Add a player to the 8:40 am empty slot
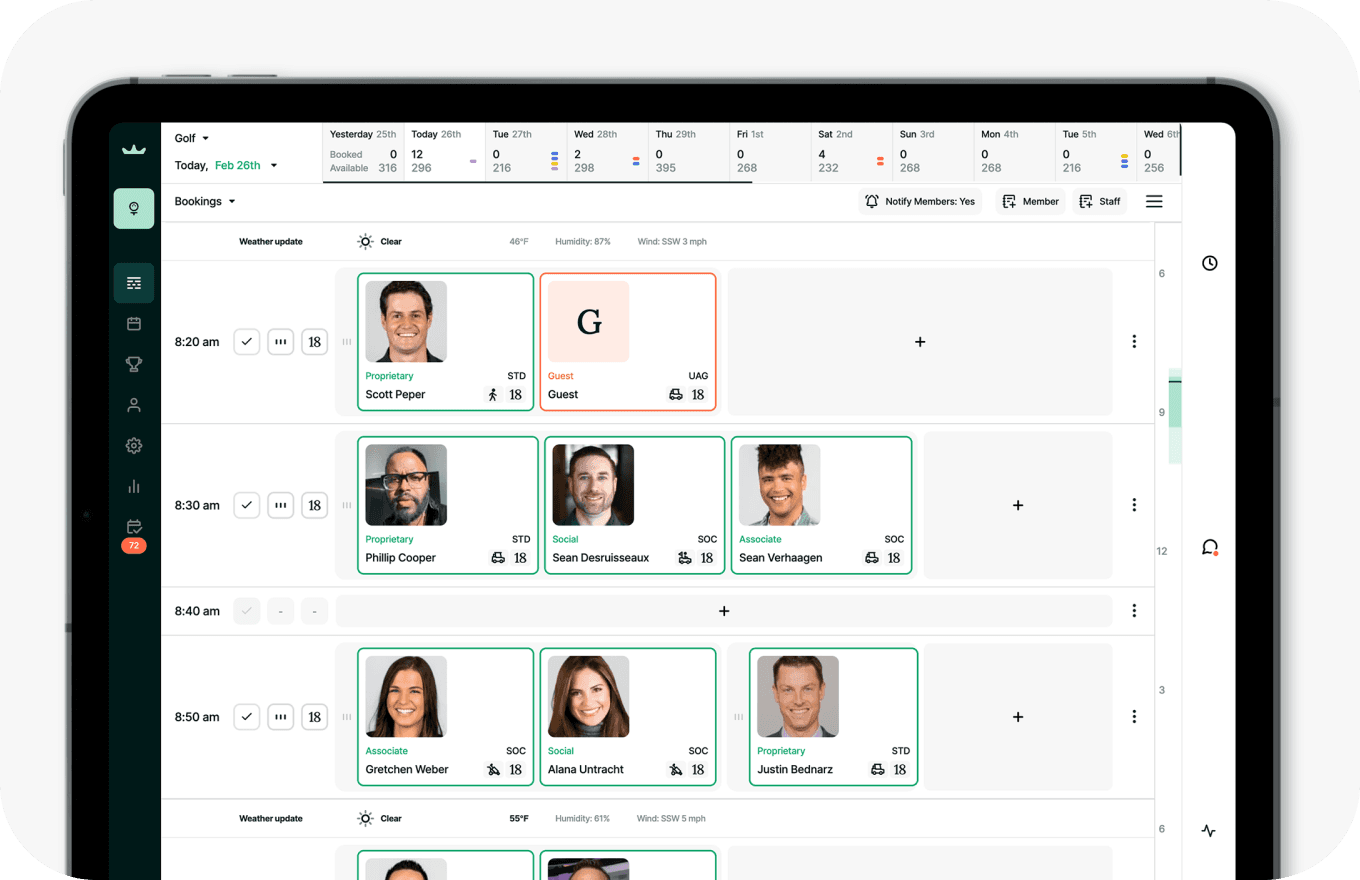Screen dimensions: 1360x880 click(x=724, y=610)
